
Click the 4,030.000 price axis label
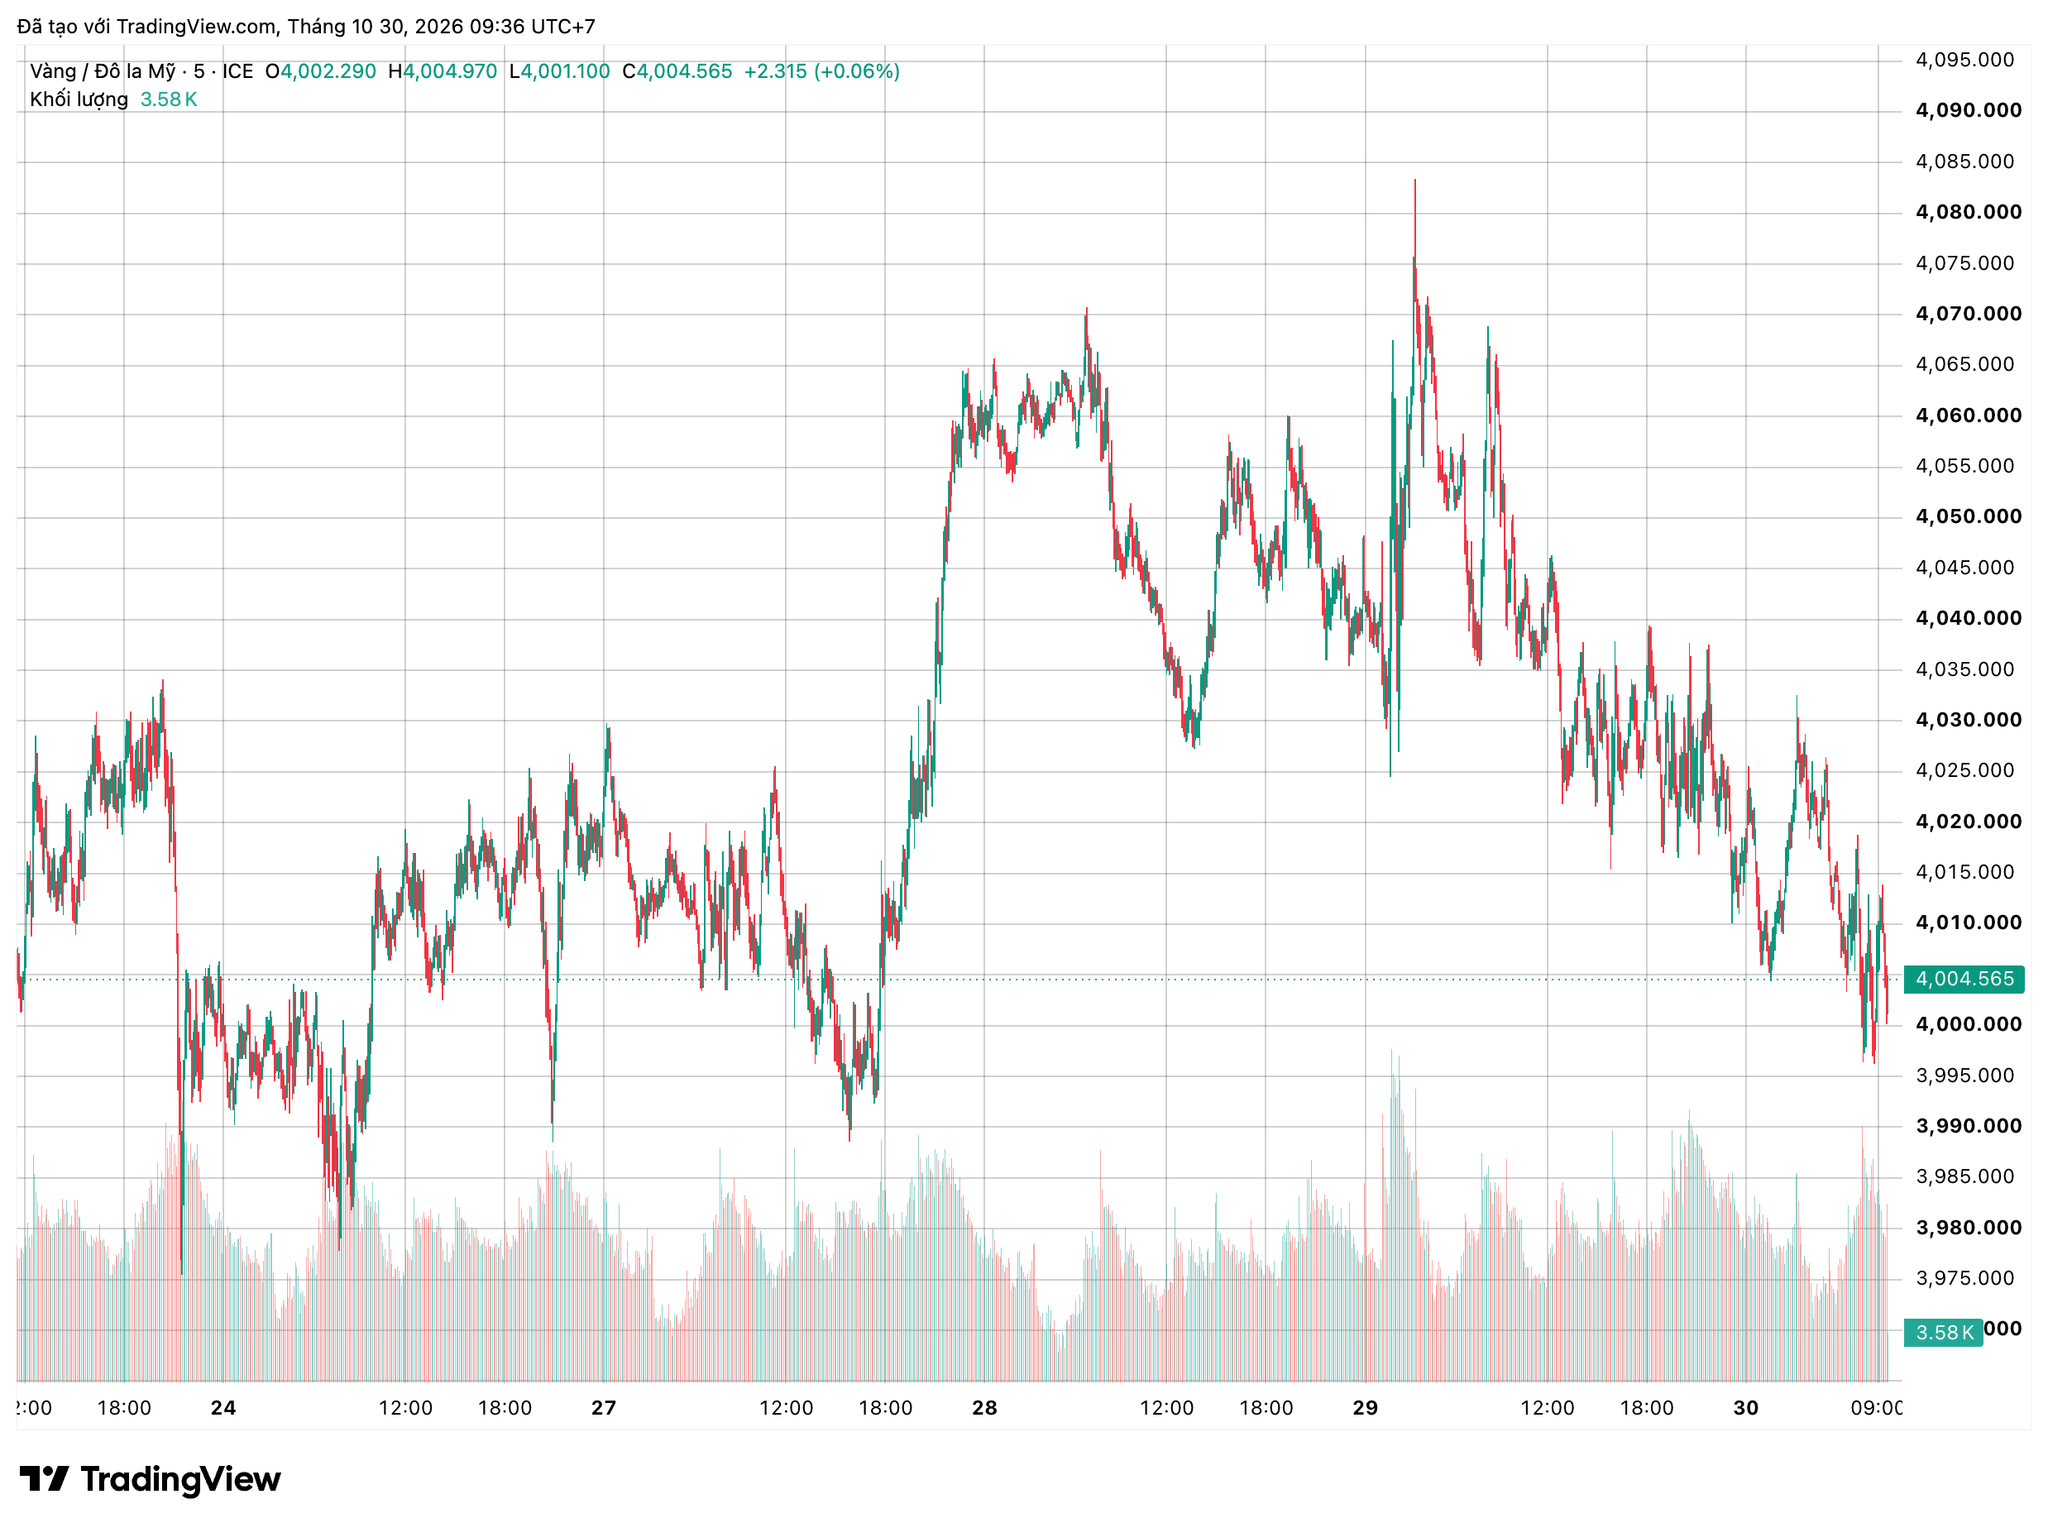pos(1968,720)
